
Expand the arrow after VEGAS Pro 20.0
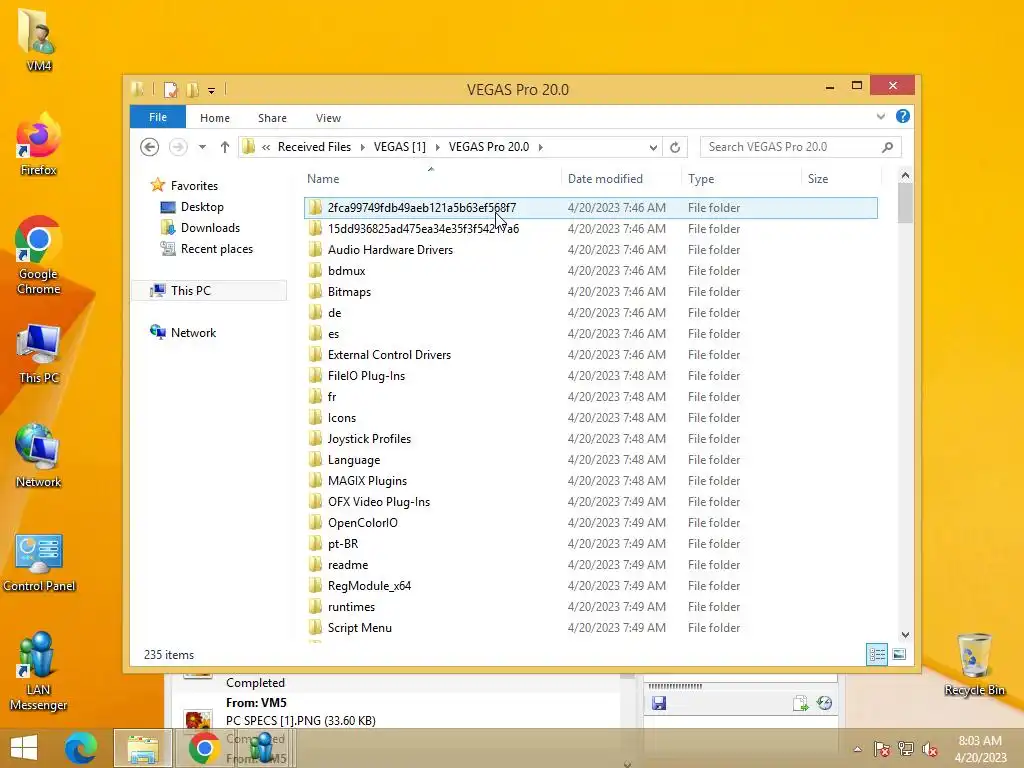[x=541, y=147]
